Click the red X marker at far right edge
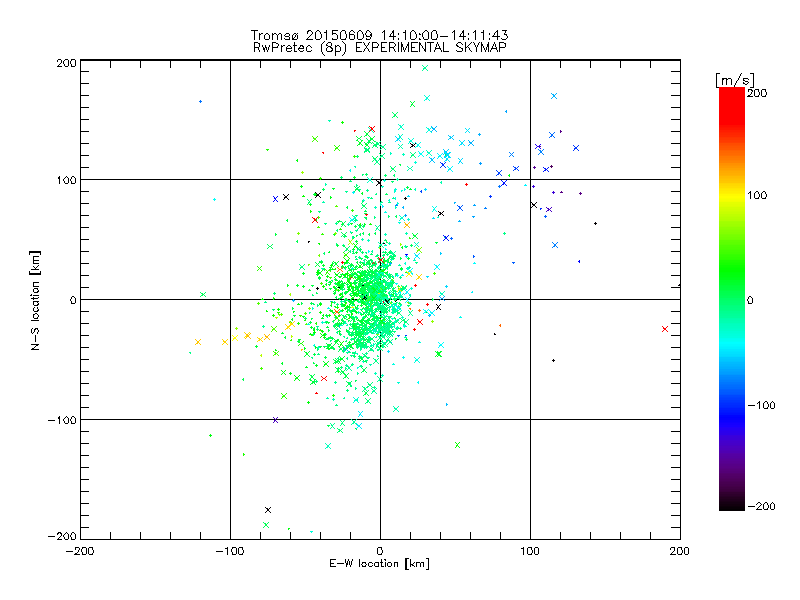The image size is (800, 600). [x=665, y=329]
